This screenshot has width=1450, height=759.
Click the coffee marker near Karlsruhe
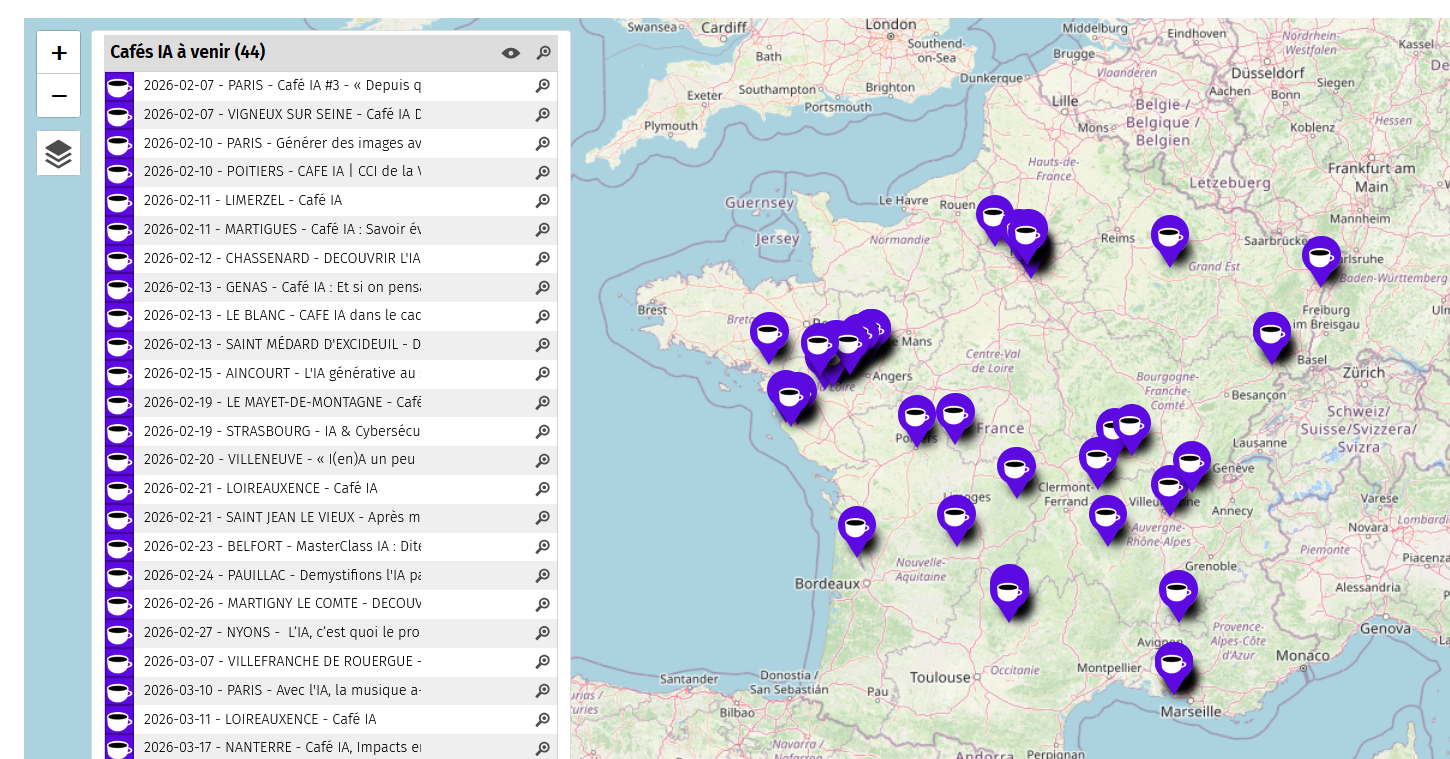pyautogui.click(x=1320, y=256)
